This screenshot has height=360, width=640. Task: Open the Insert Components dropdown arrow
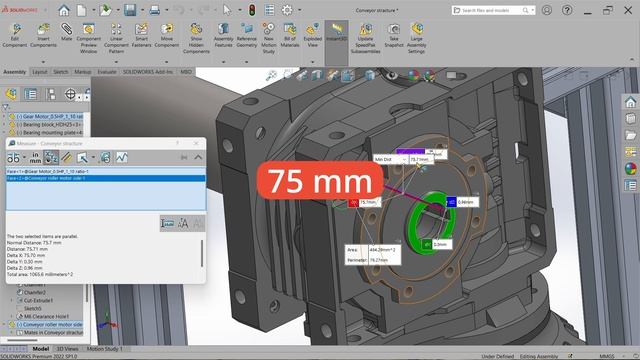pos(43,62)
